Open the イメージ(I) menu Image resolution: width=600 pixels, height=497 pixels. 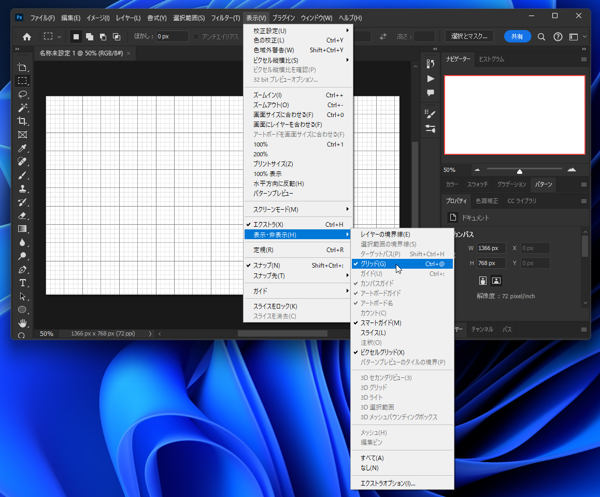point(98,18)
